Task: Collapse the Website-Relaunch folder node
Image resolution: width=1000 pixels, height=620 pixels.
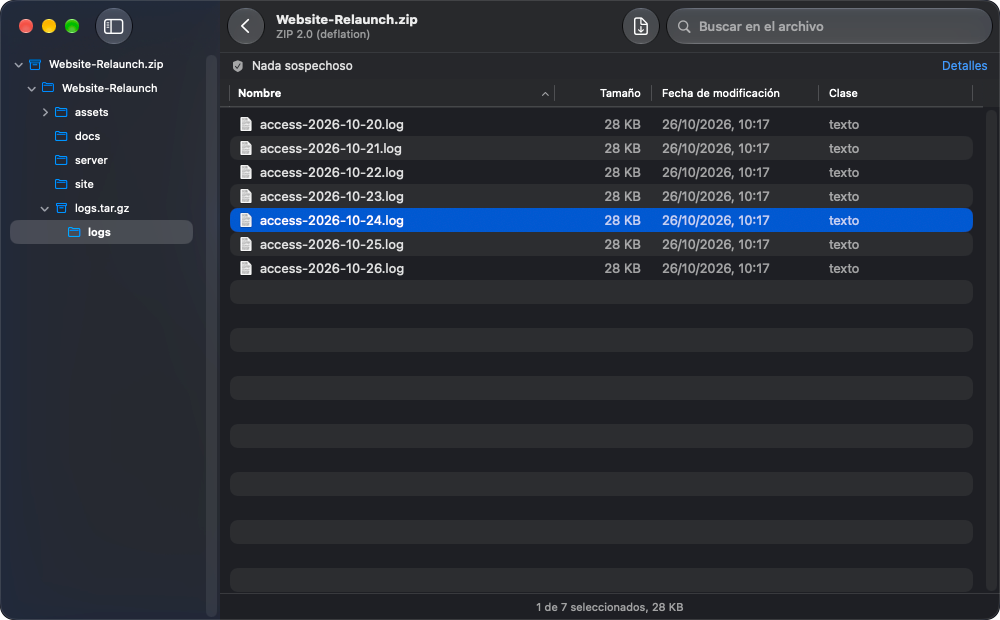Action: tap(31, 89)
